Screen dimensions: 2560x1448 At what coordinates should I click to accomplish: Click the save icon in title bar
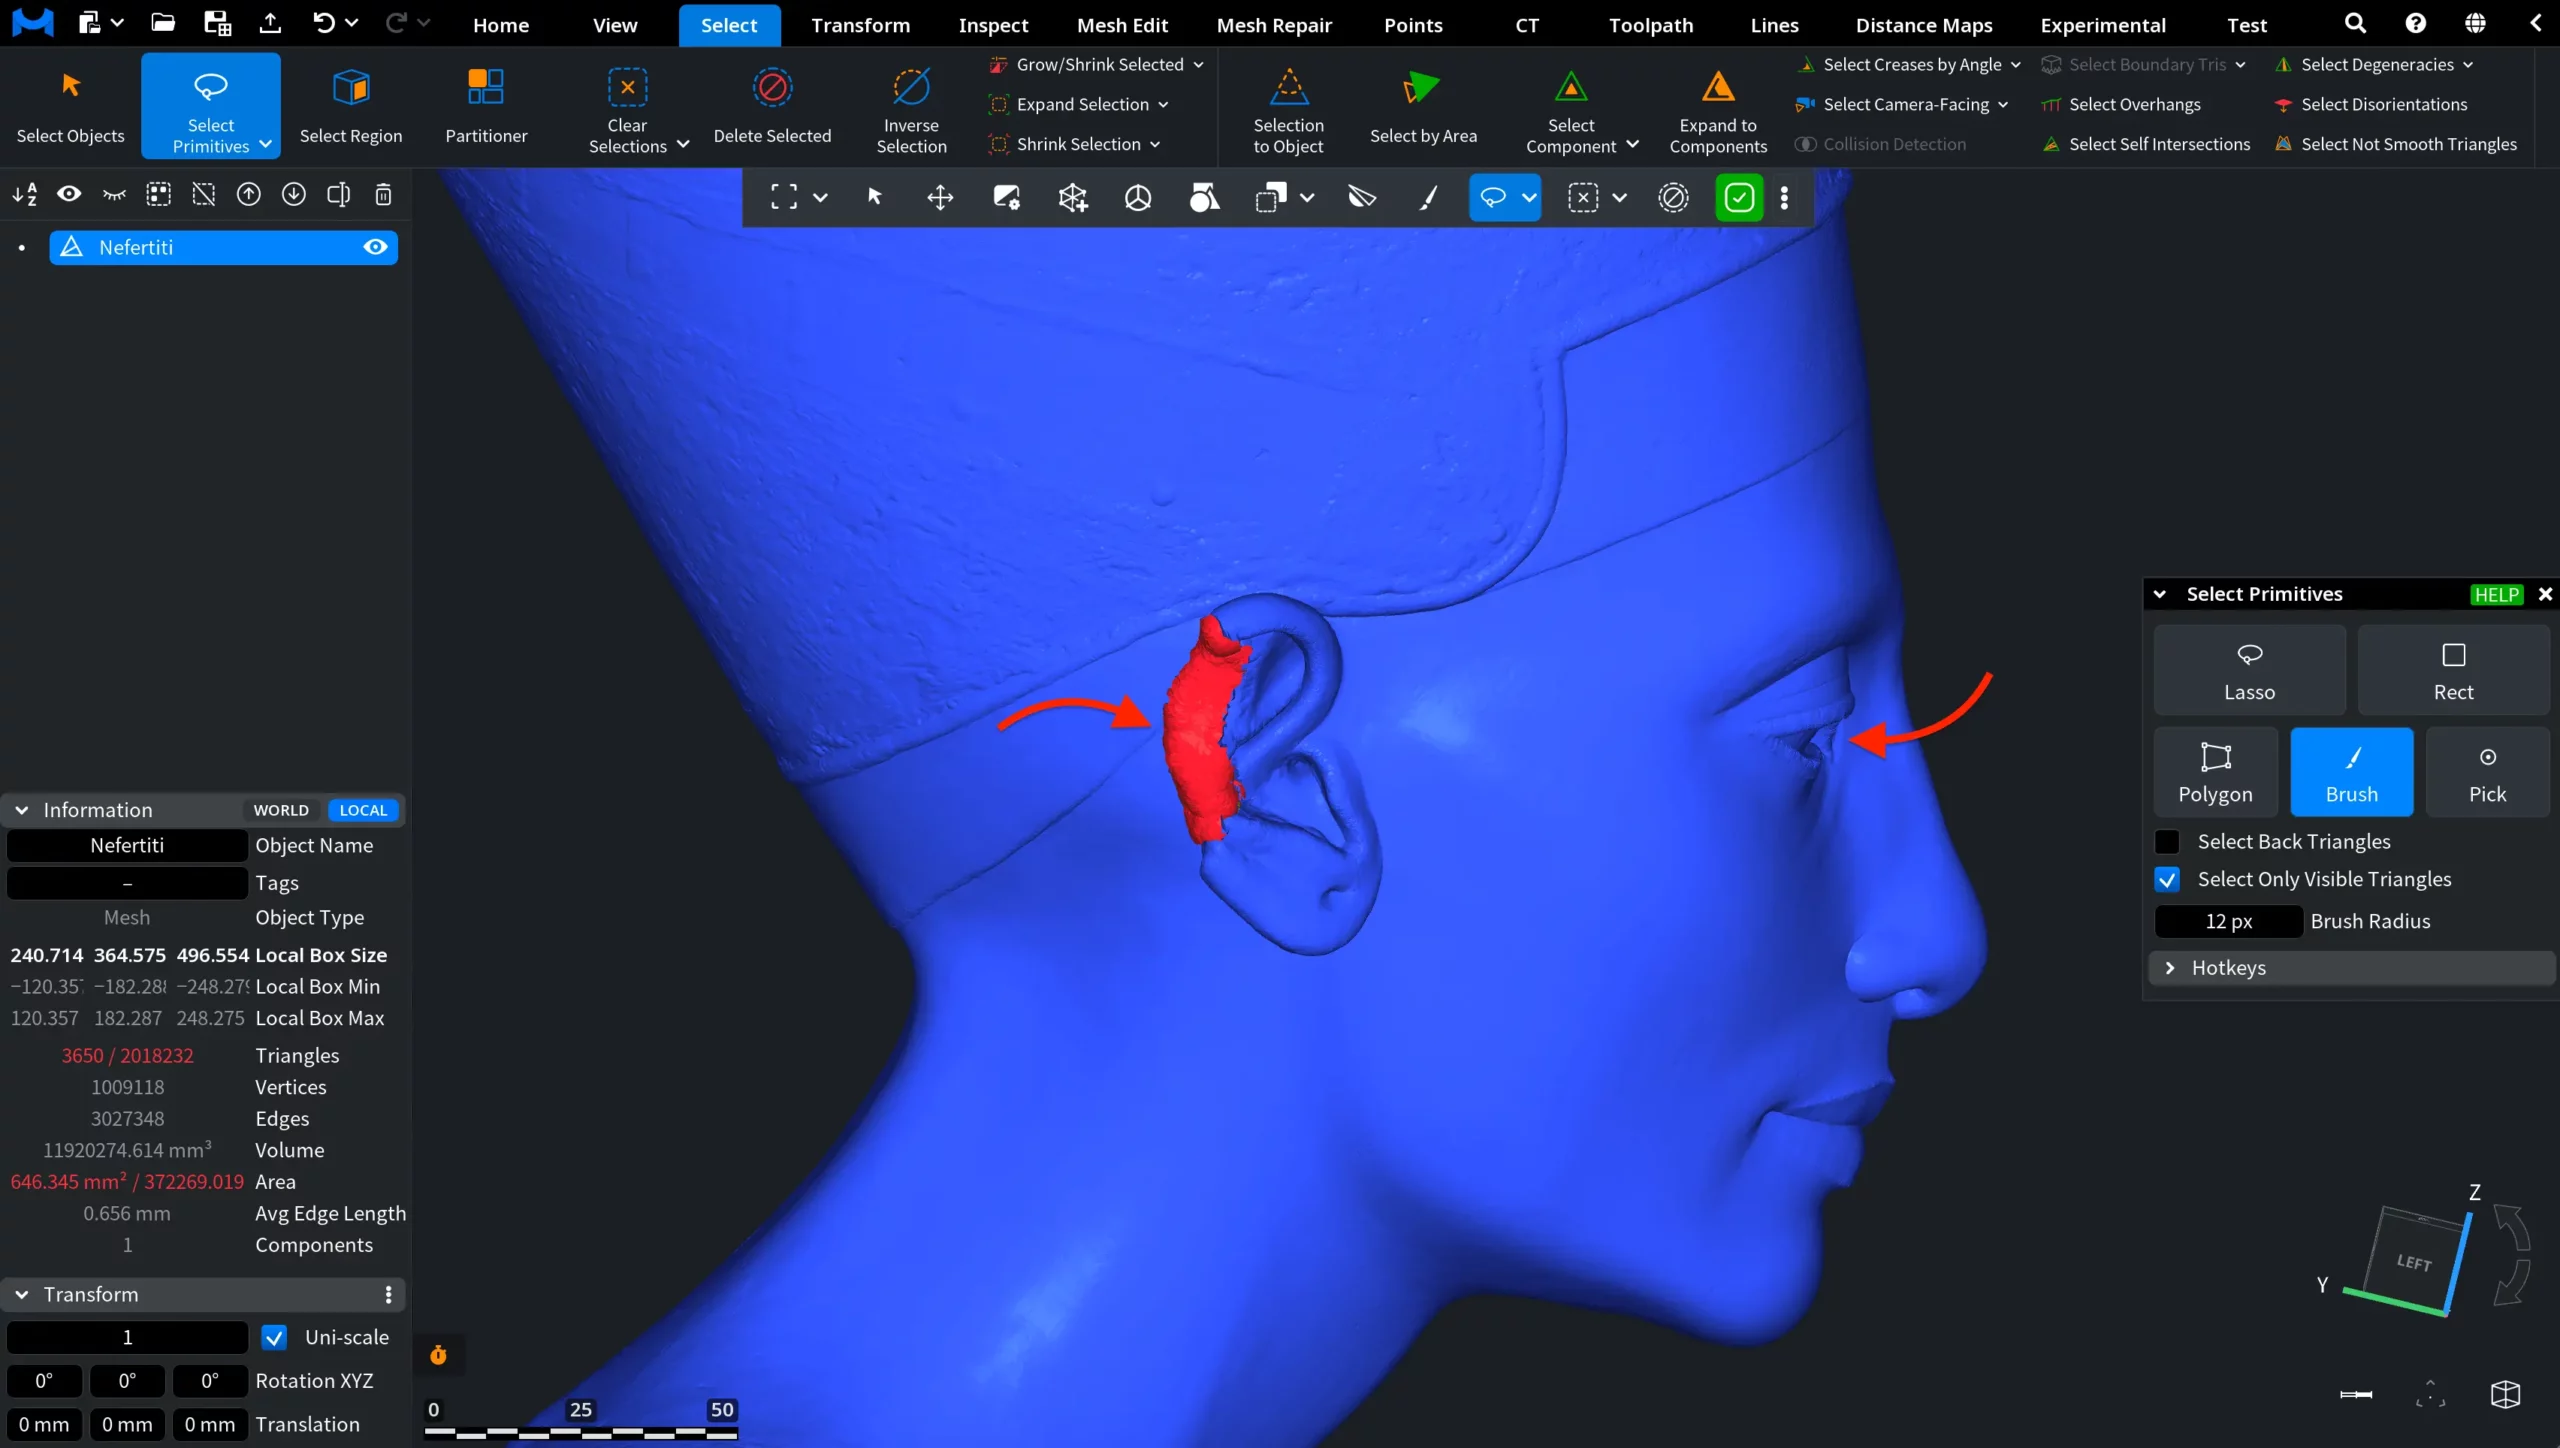(217, 23)
